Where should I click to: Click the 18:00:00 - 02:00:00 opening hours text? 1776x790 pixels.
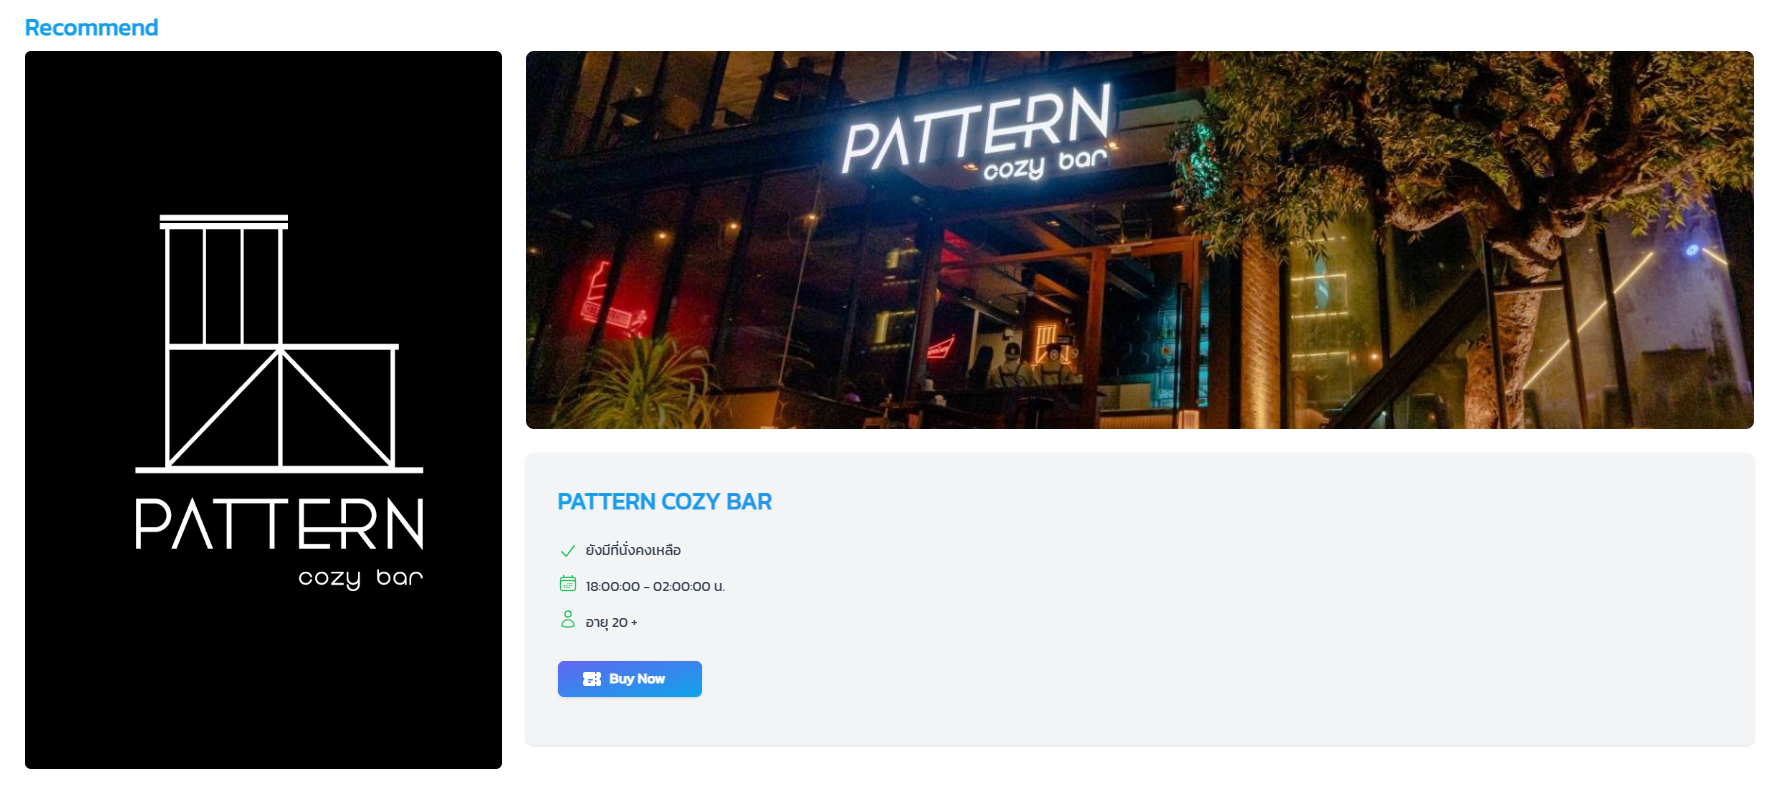pos(655,586)
